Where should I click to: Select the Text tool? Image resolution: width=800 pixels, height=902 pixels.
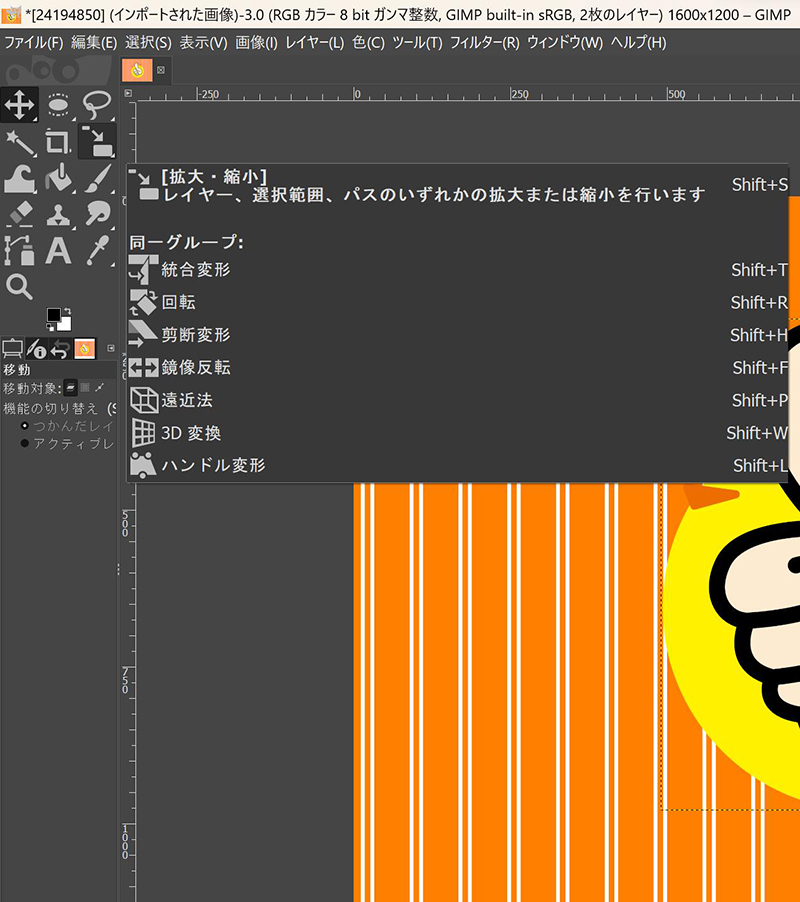point(57,250)
